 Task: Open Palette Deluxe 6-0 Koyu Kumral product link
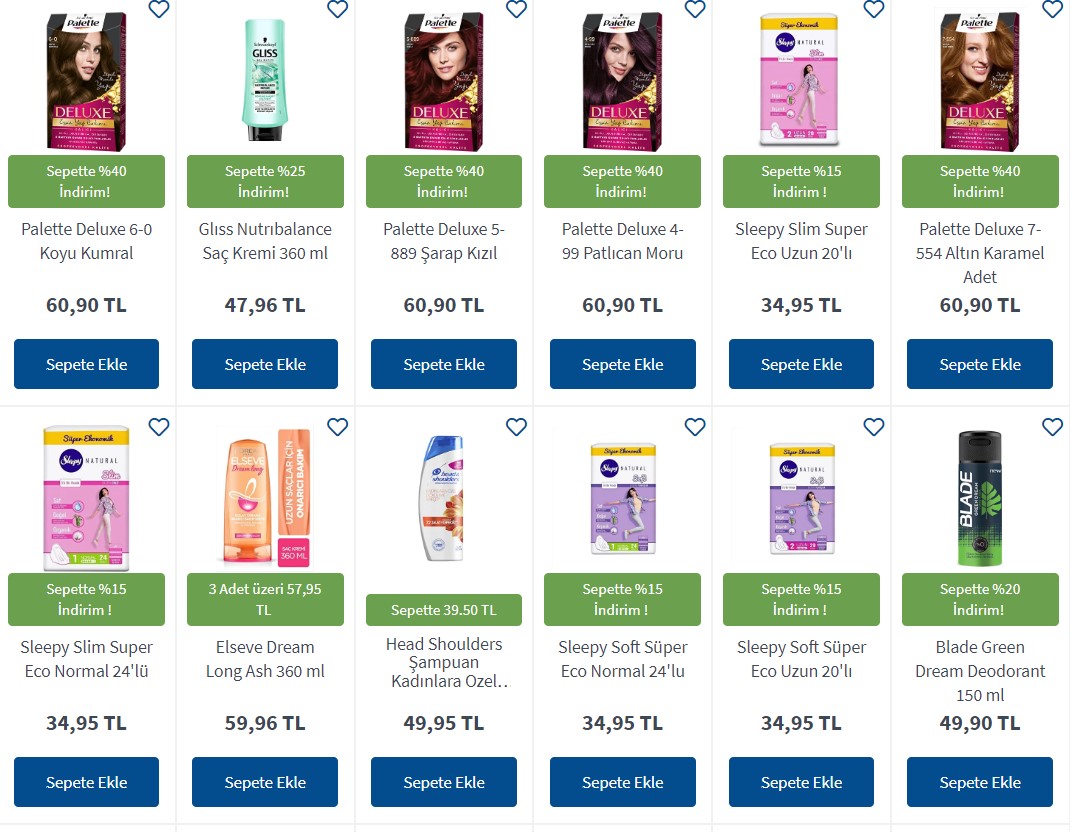[x=86, y=241]
